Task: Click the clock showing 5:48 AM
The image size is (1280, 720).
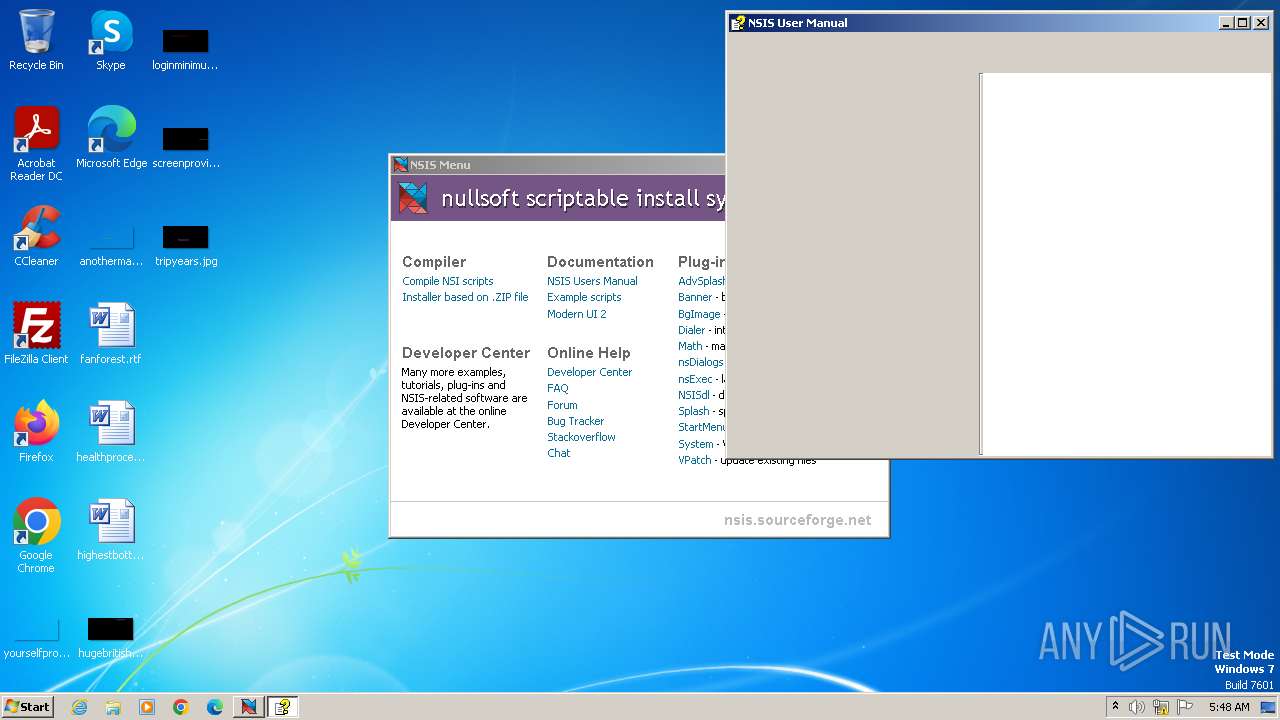Action: click(x=1228, y=707)
